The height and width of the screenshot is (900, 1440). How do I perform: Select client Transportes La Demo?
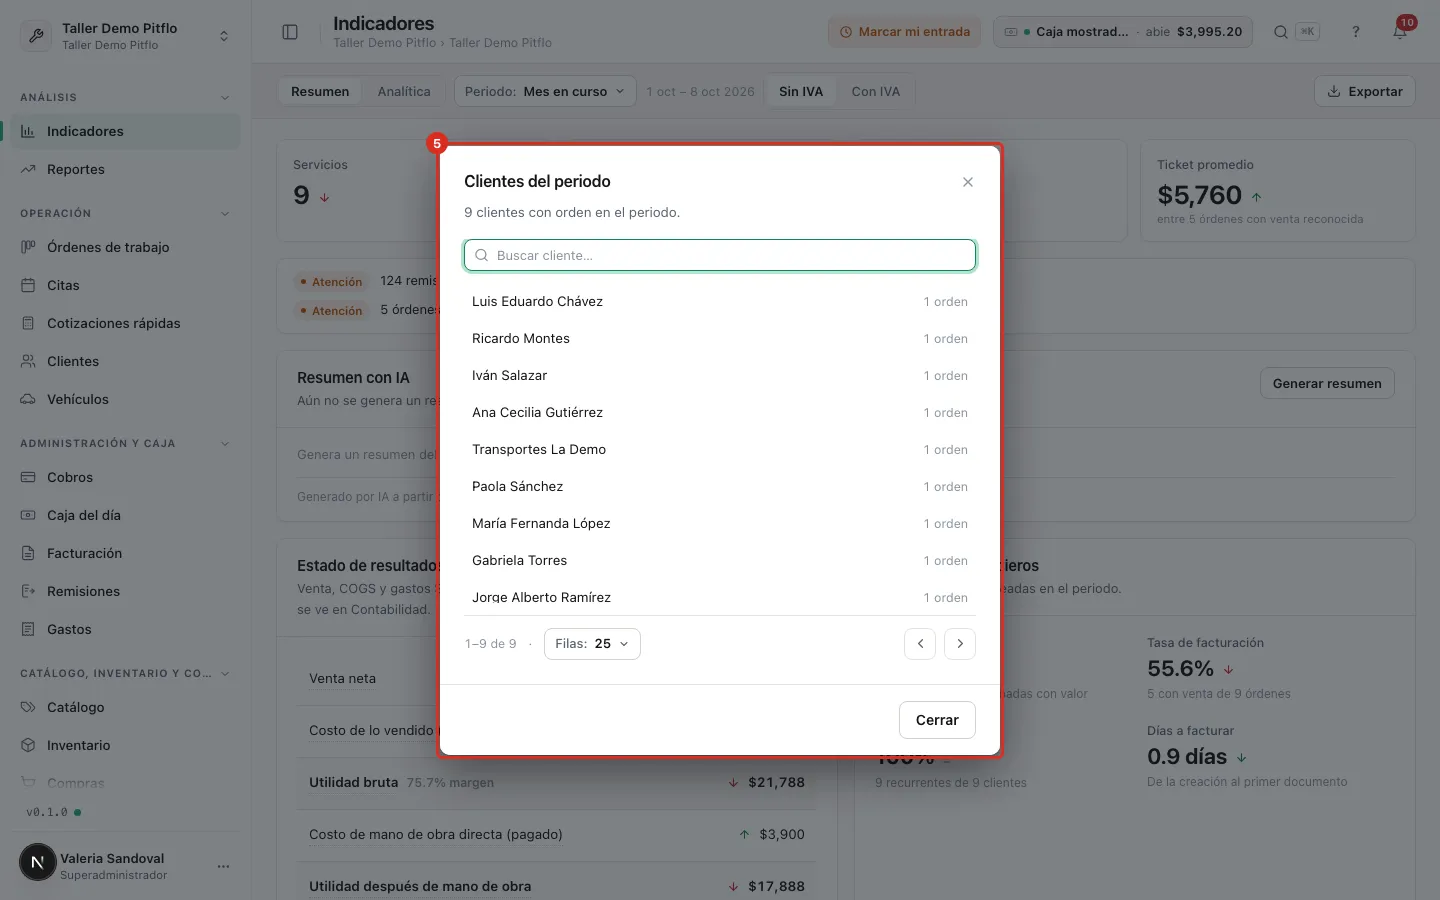pyautogui.click(x=720, y=450)
